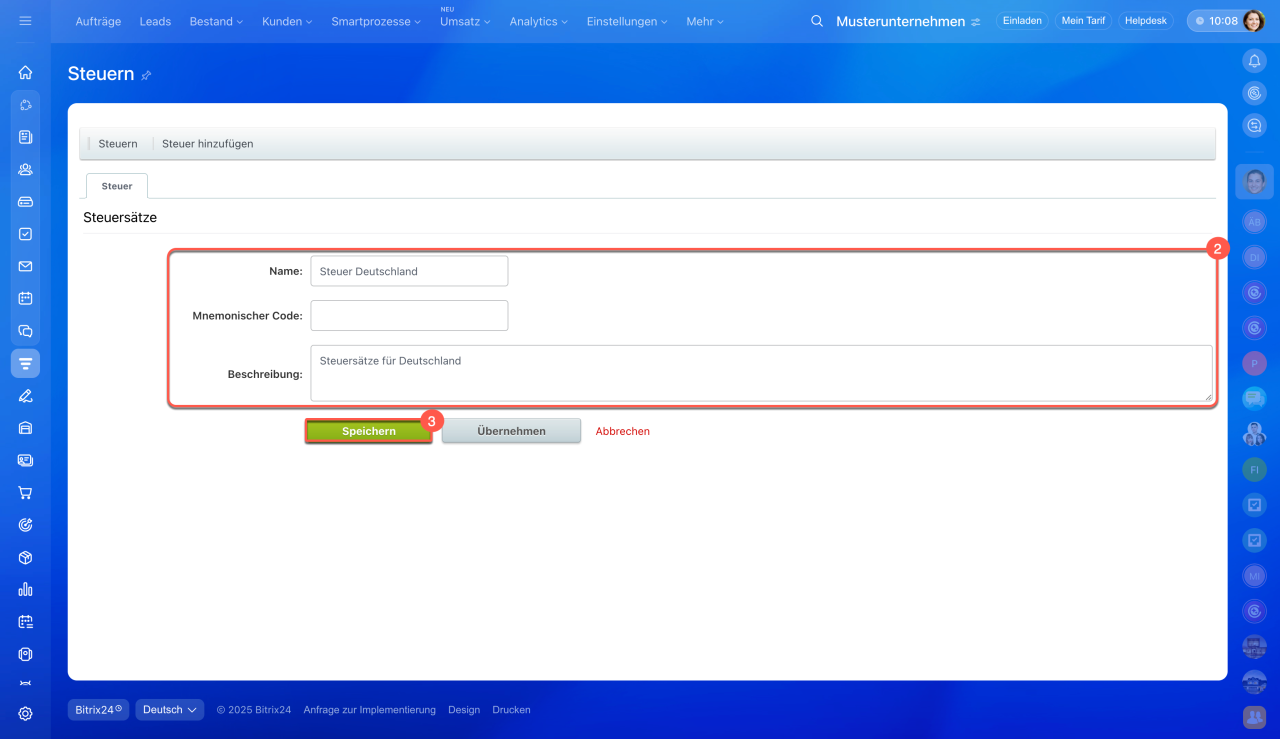Click the Beschreibung text area
The width and height of the screenshot is (1280, 739).
click(760, 373)
